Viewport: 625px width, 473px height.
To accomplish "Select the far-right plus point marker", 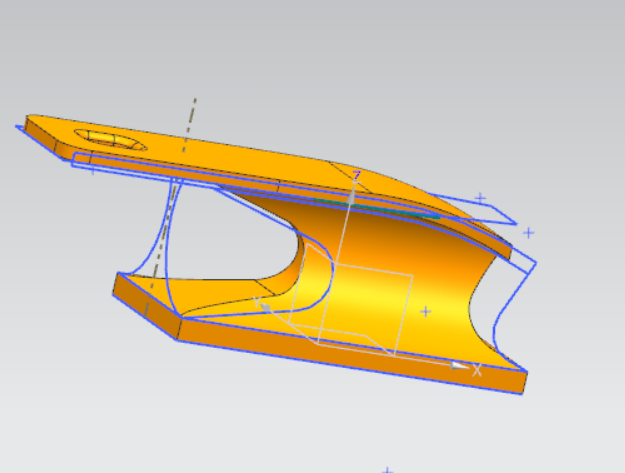I will [x=528, y=232].
